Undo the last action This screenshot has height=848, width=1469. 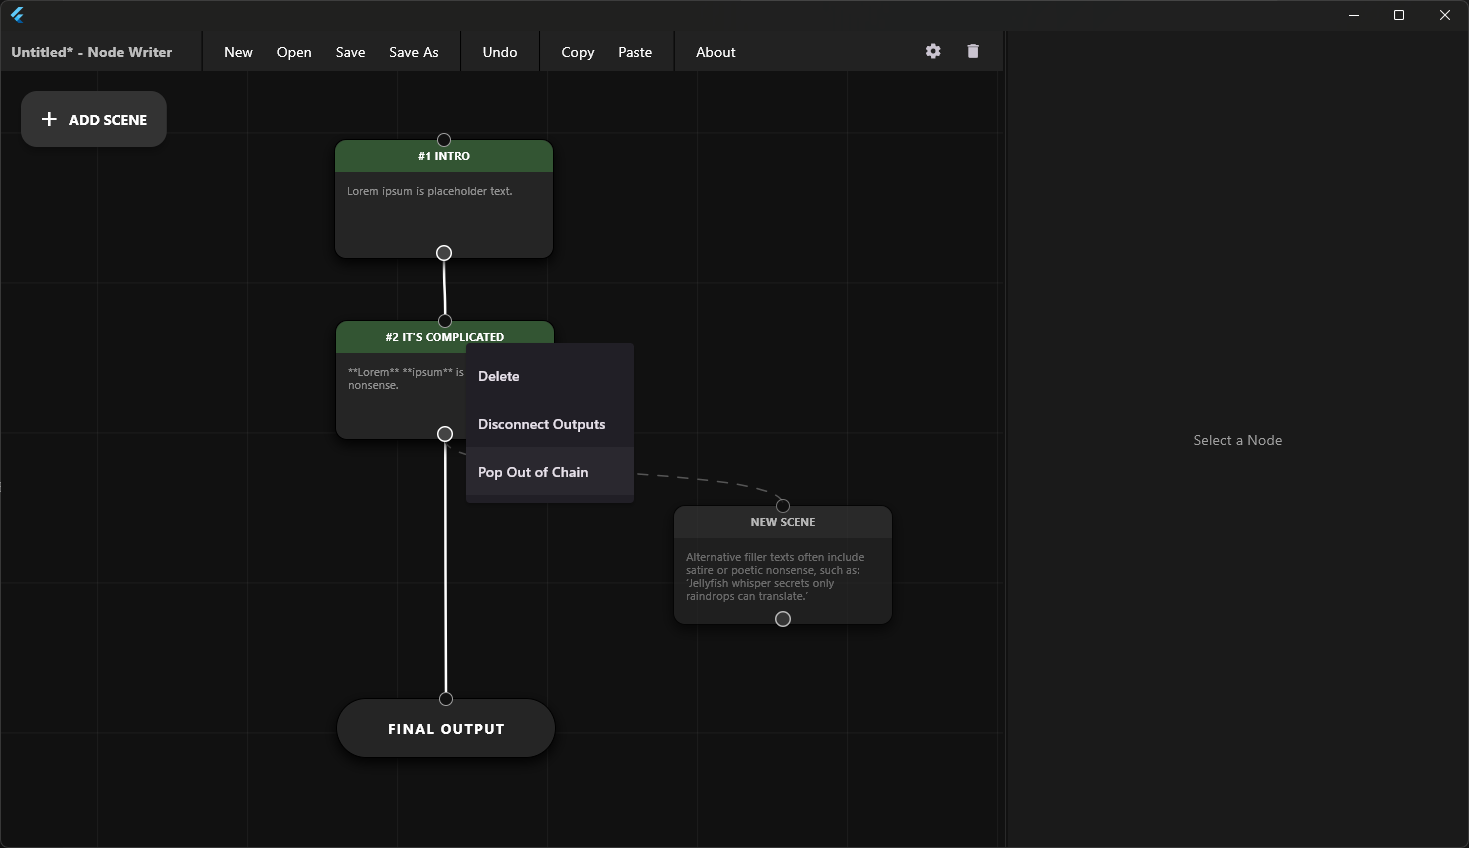(500, 52)
